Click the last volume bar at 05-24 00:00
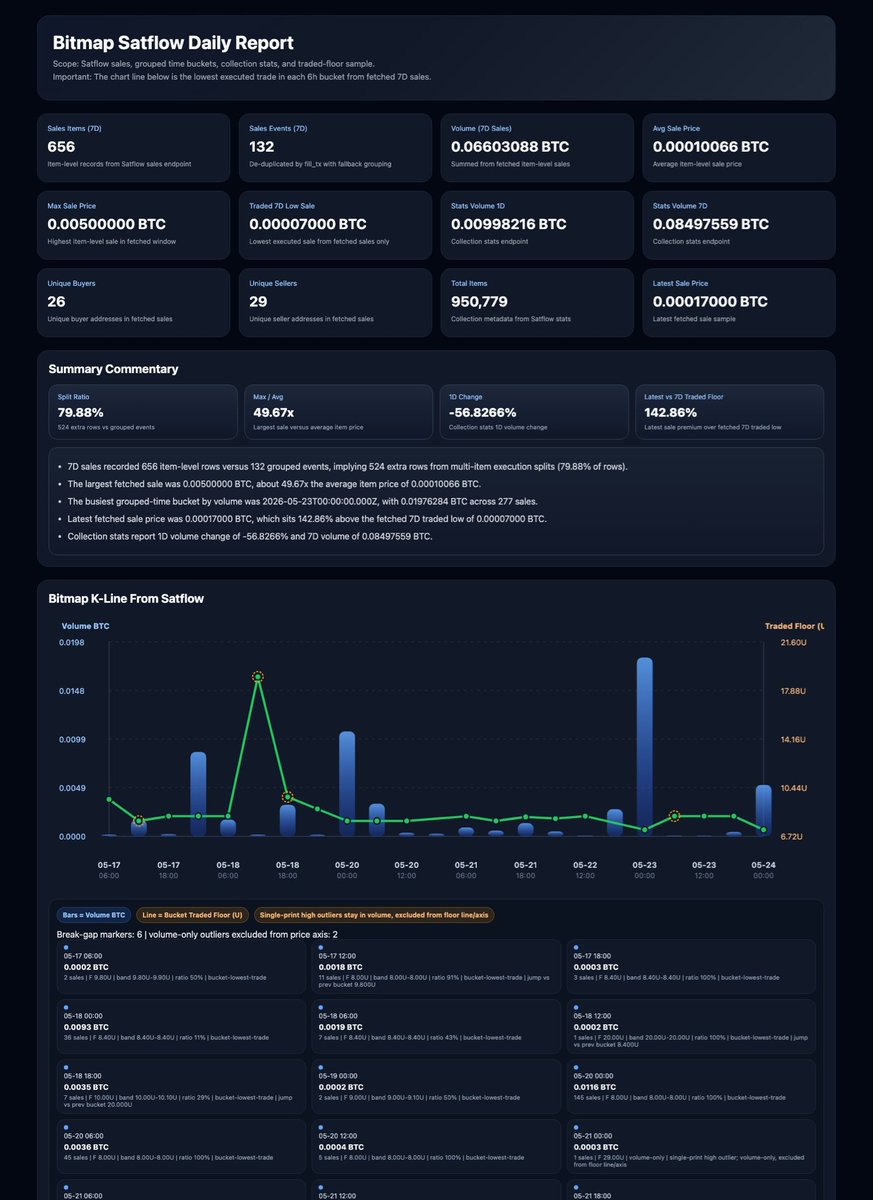The height and width of the screenshot is (1200, 873). pos(763,810)
